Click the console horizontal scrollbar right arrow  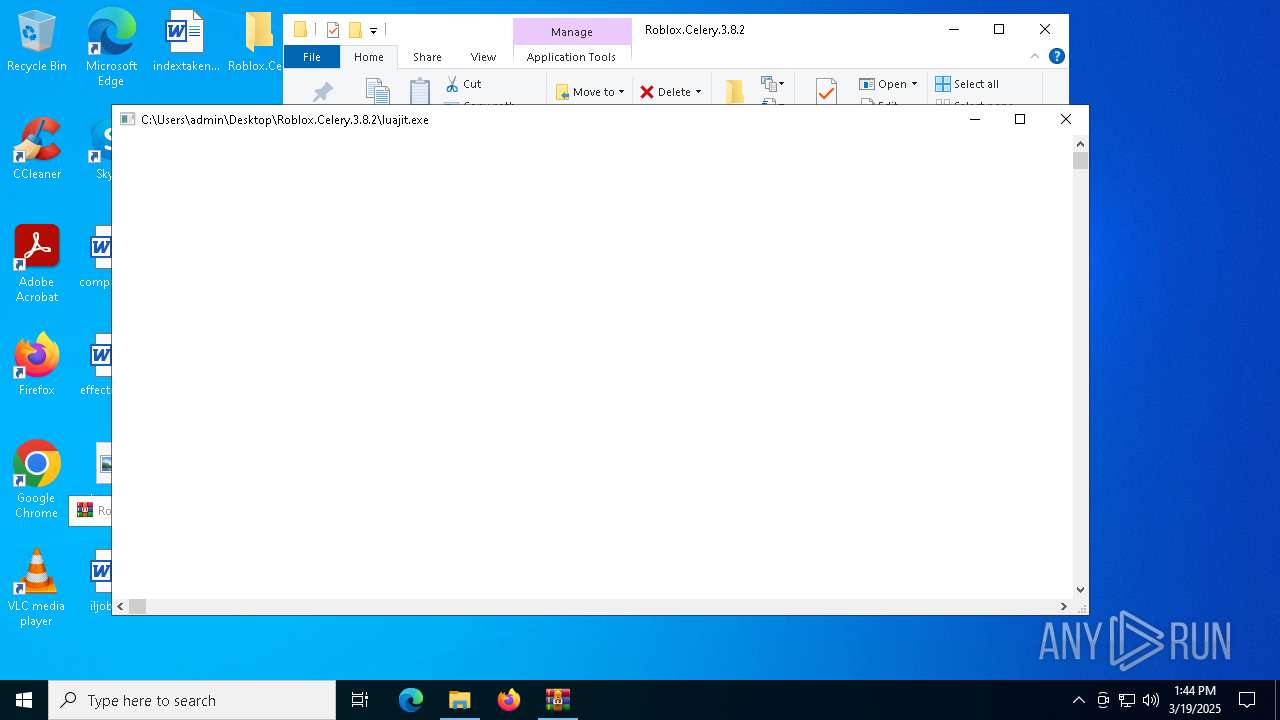1063,606
